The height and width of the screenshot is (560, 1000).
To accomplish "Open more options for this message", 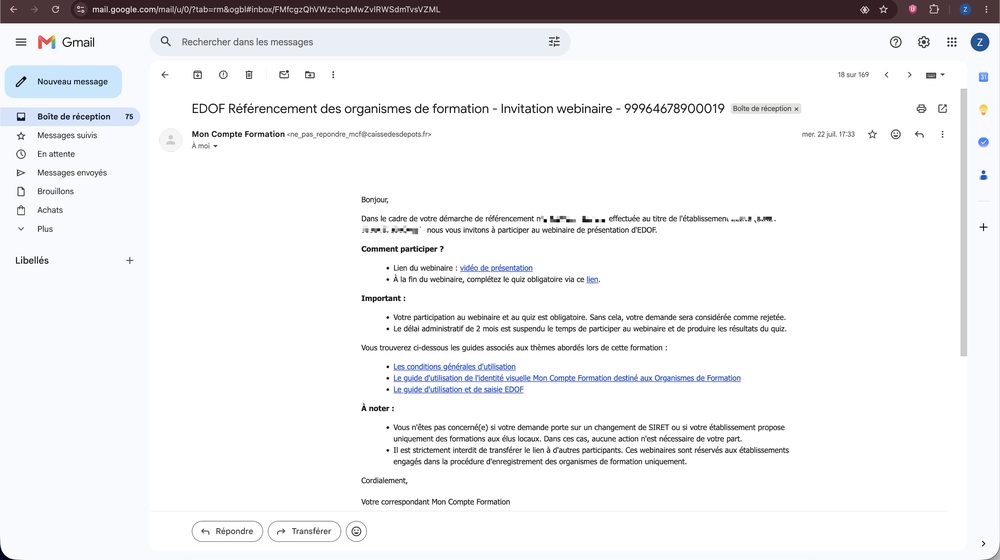I will click(942, 135).
